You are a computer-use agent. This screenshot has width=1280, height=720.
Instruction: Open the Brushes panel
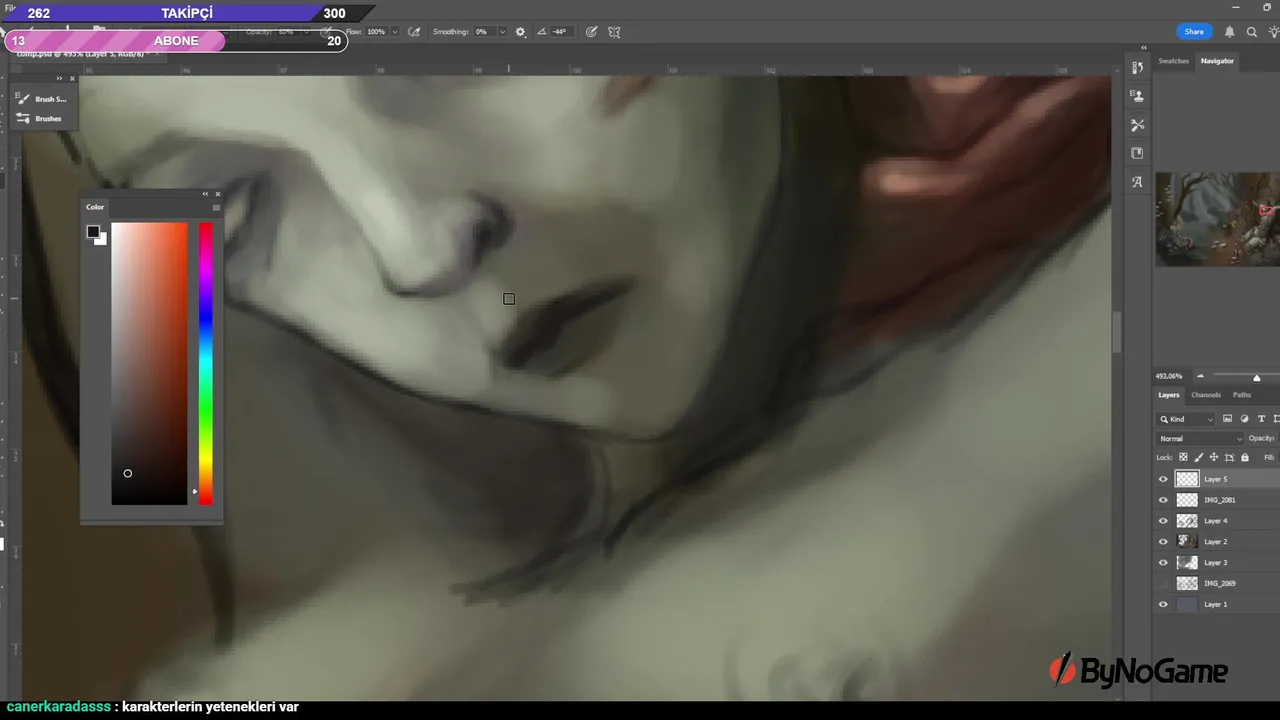(x=39, y=118)
